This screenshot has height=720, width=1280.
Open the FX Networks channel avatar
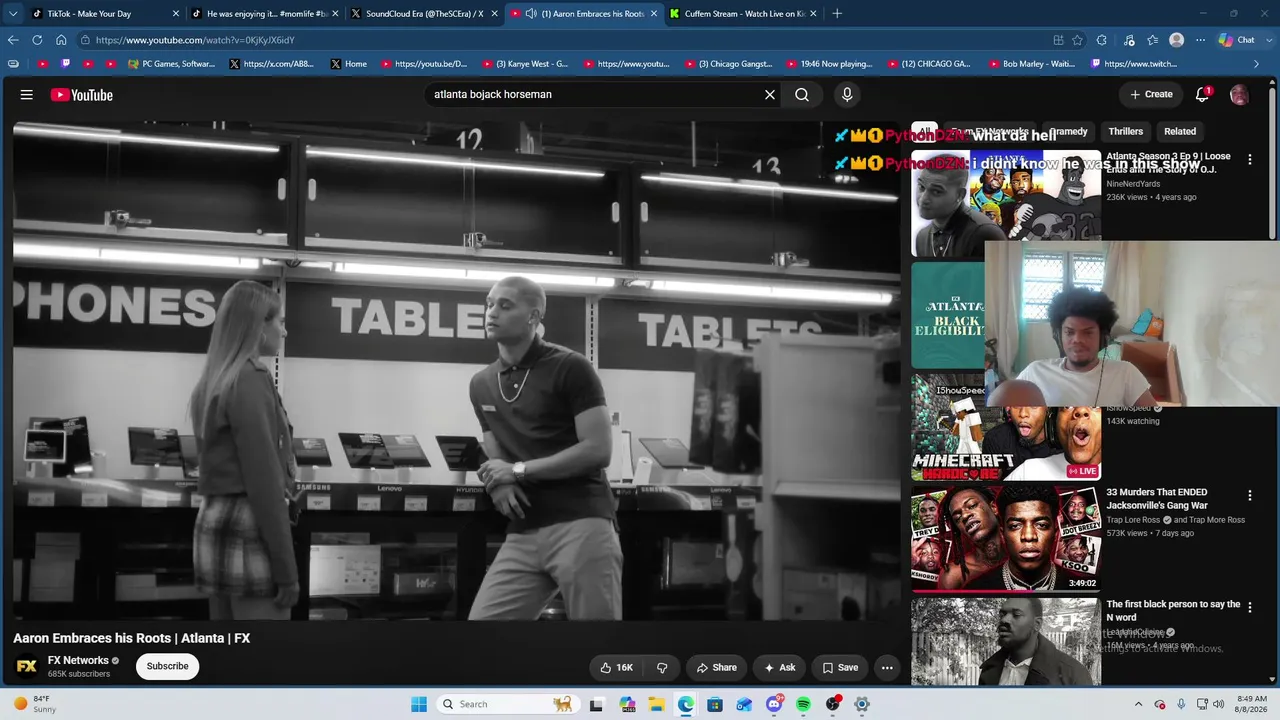tap(27, 666)
